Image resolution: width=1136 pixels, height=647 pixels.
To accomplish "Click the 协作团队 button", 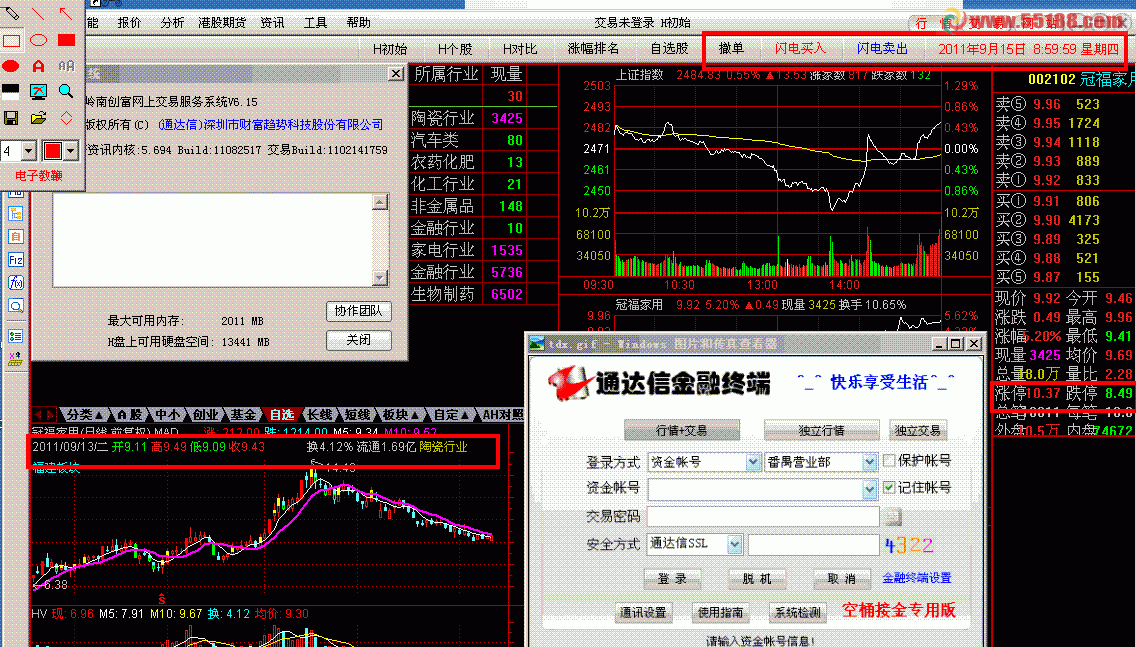I will click(359, 311).
